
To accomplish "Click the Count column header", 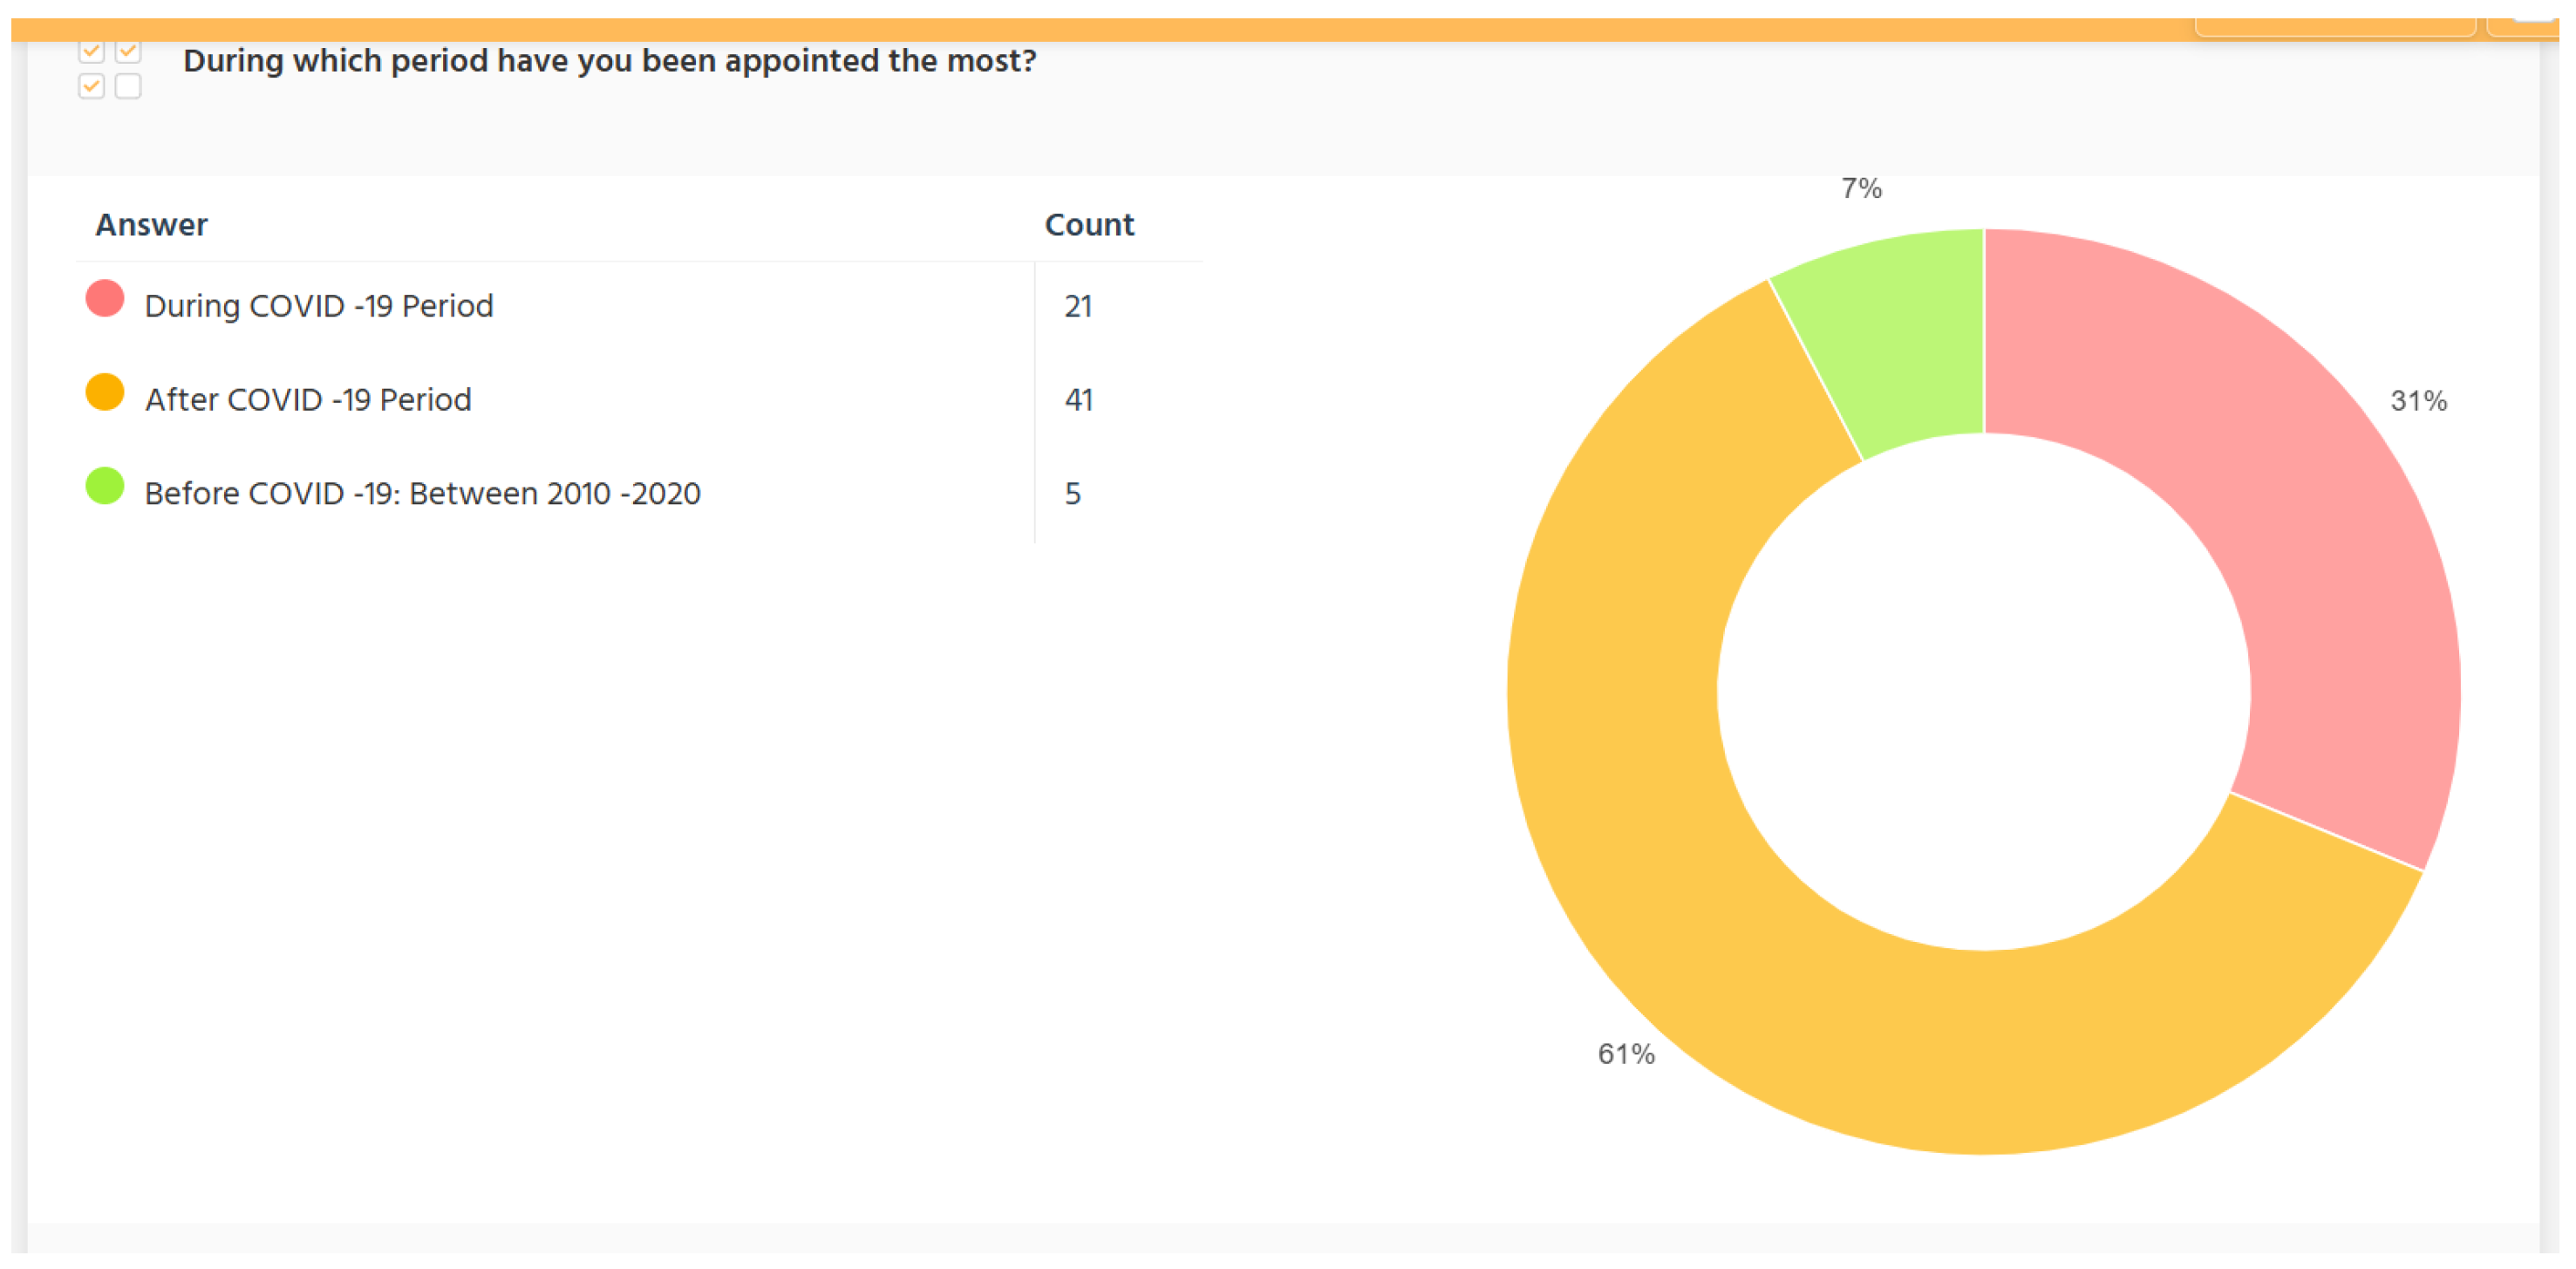I will pos(1089,225).
